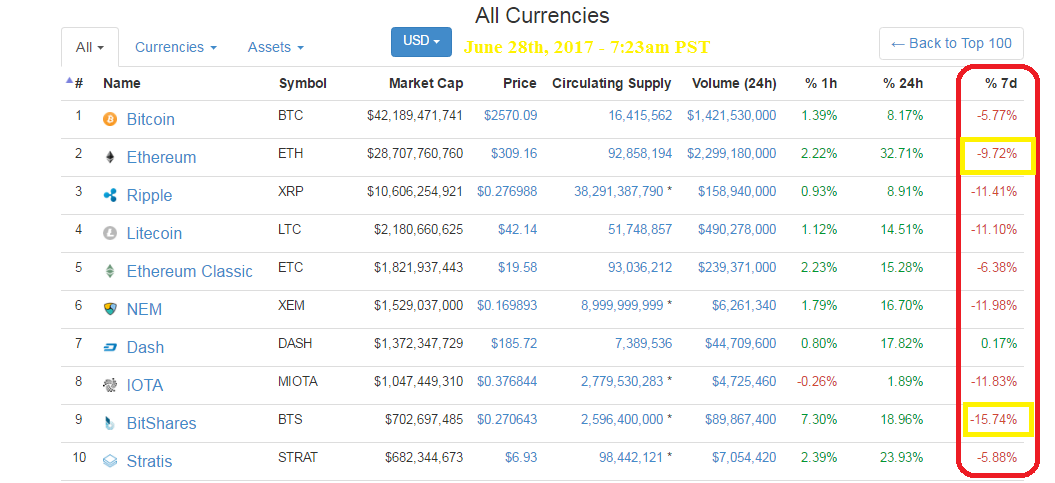1055x483 pixels.
Task: Open the USD currency dropdown
Action: 421,41
